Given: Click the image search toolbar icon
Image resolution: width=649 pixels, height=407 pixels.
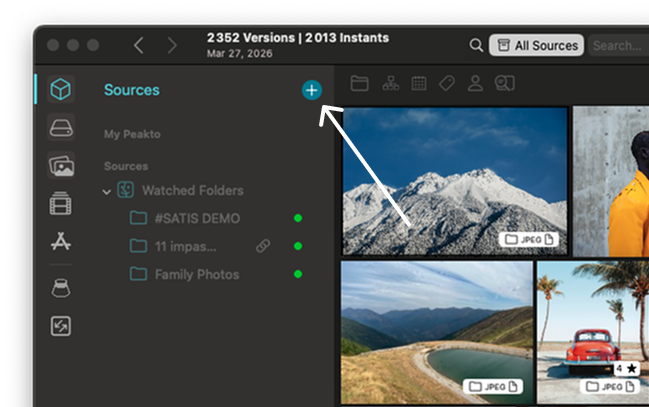Looking at the screenshot, I should (504, 83).
